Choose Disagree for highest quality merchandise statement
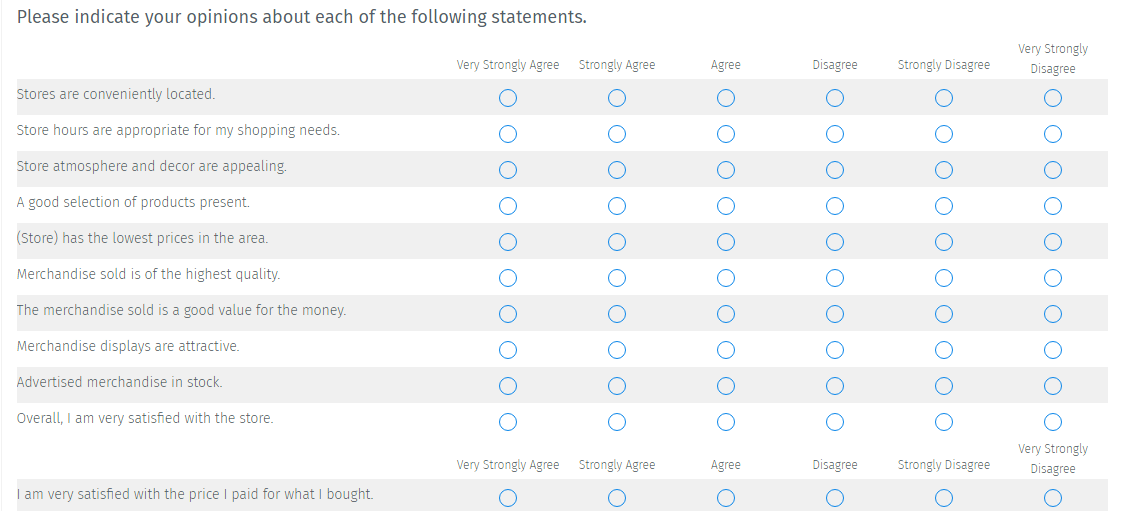Screen dimensions: 1122x511 pyautogui.click(x=835, y=278)
